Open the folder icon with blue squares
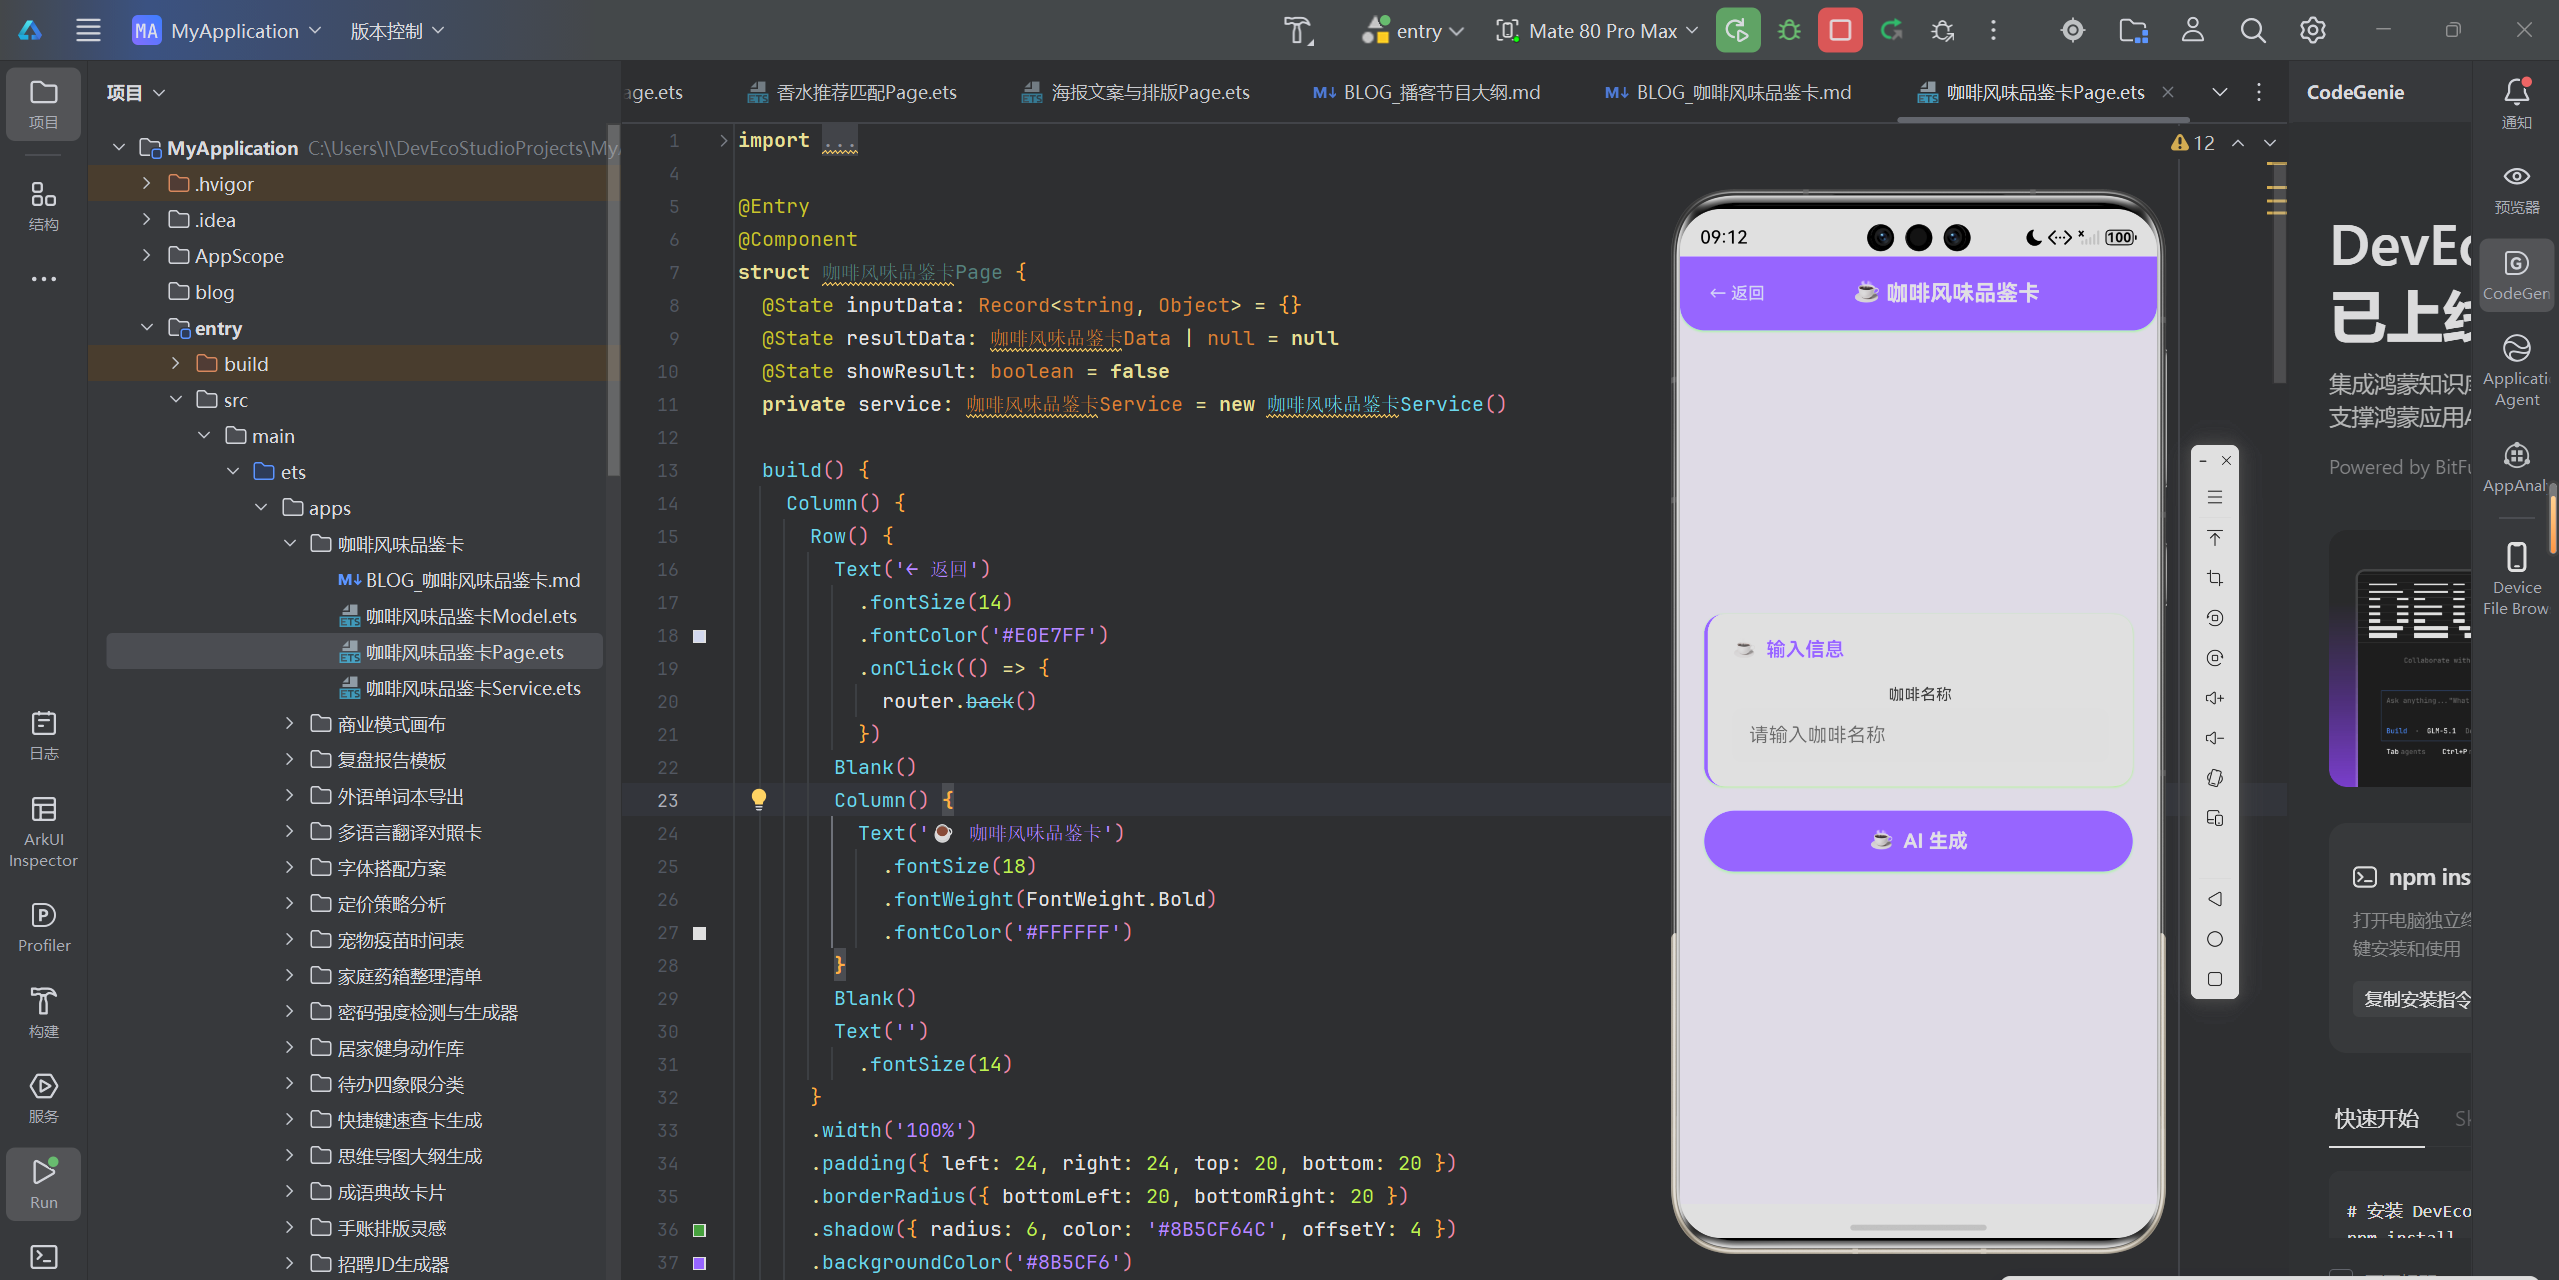Screen dimensions: 2559x1280 click(2133, 31)
